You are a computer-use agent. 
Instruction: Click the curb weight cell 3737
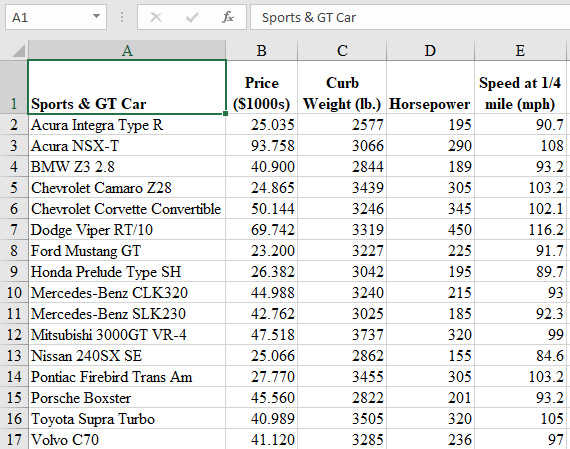coord(342,334)
